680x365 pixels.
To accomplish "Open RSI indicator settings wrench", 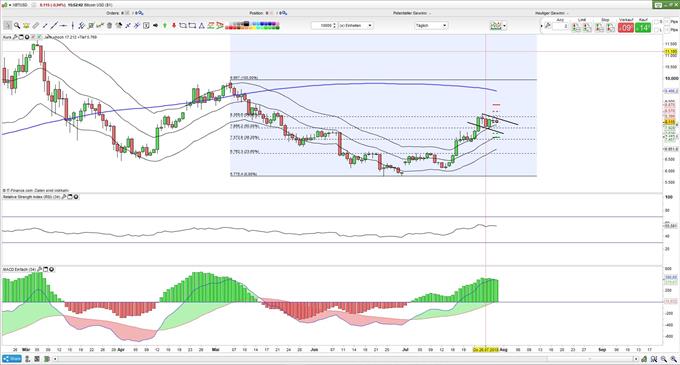I will 64,197.
